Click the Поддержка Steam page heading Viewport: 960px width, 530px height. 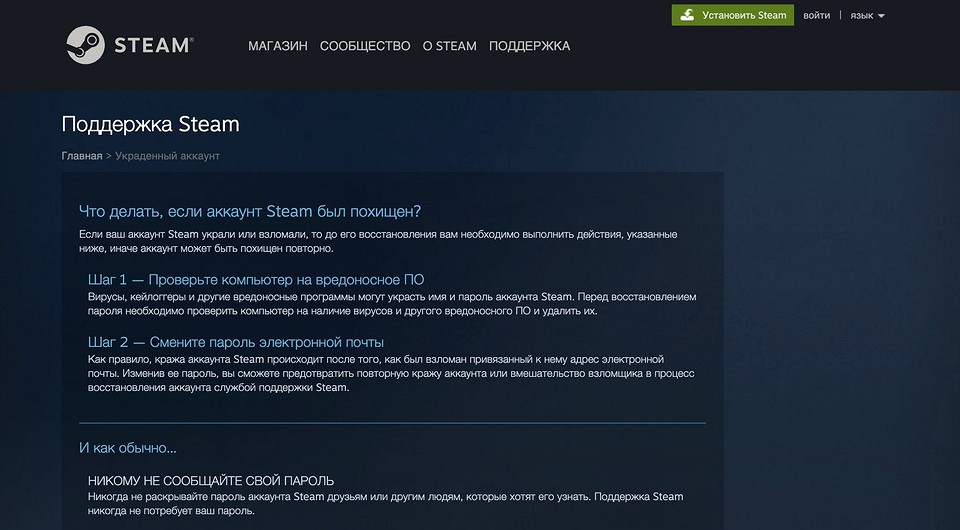[x=150, y=124]
